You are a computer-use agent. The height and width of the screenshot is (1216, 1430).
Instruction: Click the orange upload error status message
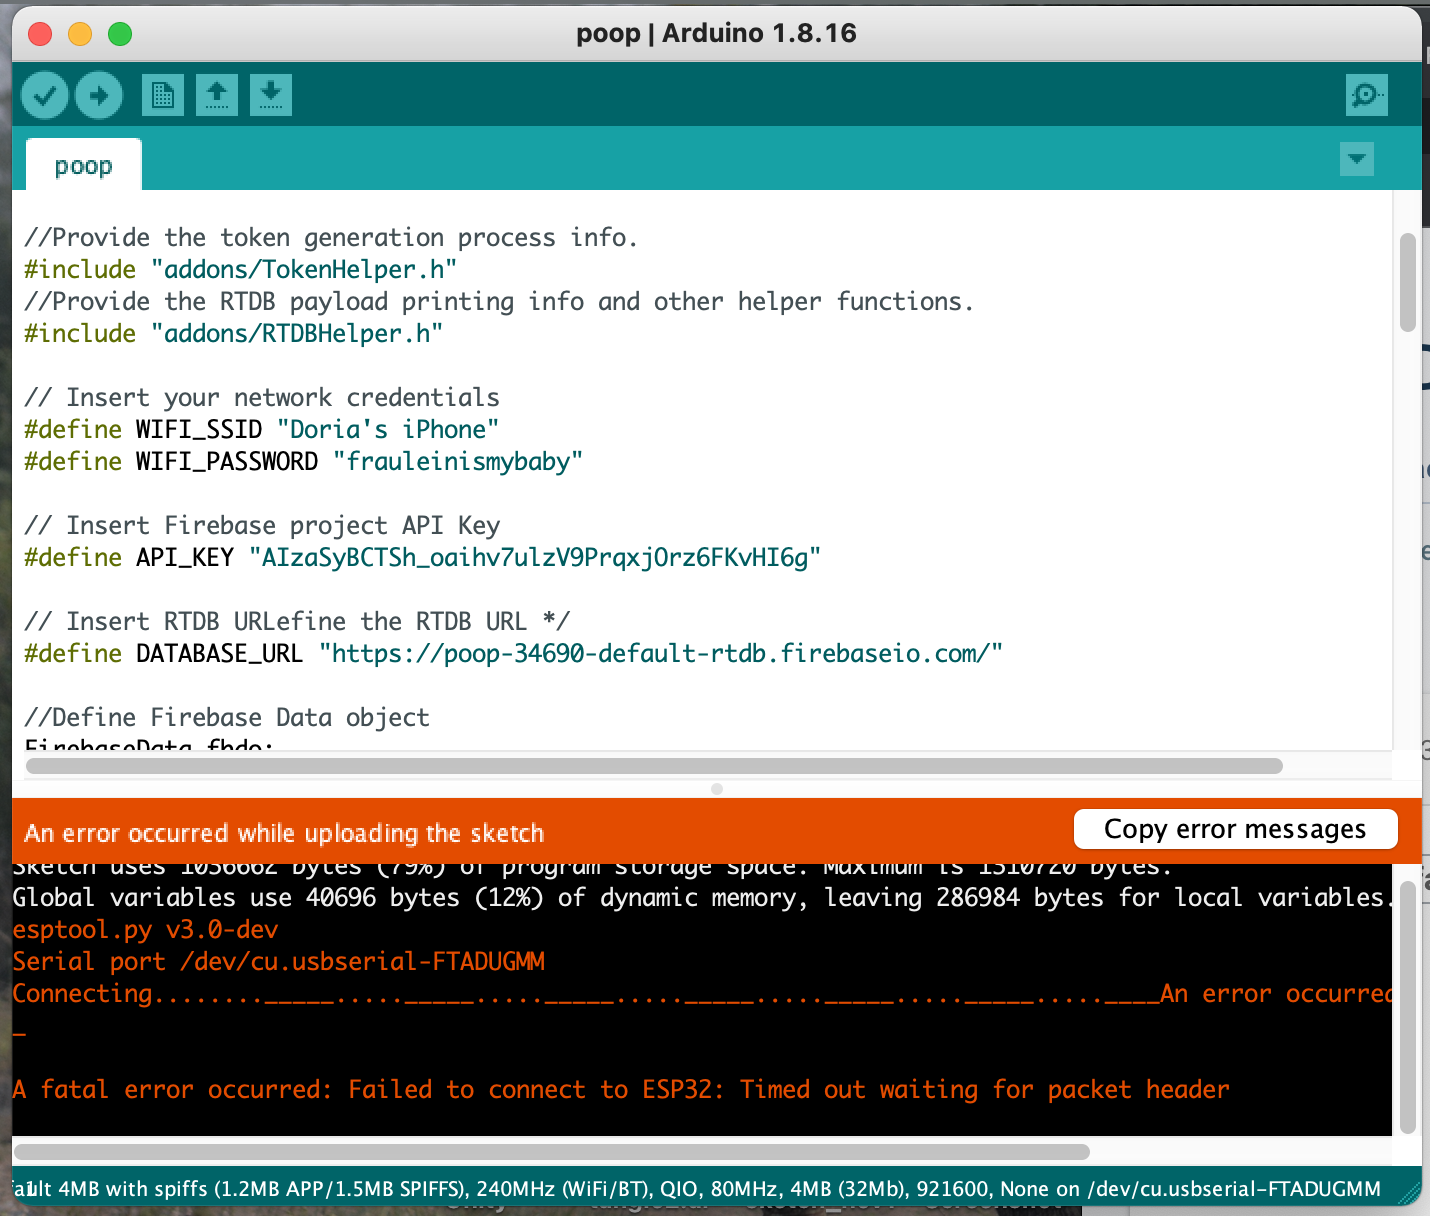[x=284, y=833]
